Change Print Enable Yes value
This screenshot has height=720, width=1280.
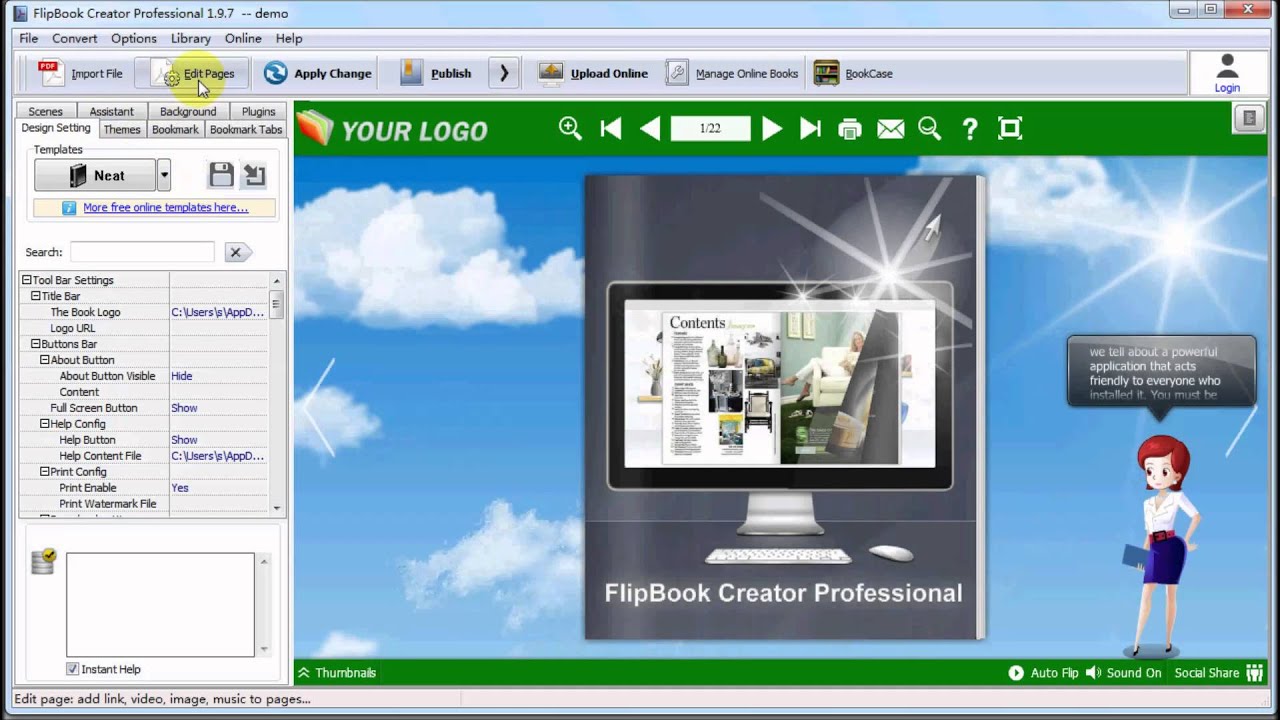(218, 488)
